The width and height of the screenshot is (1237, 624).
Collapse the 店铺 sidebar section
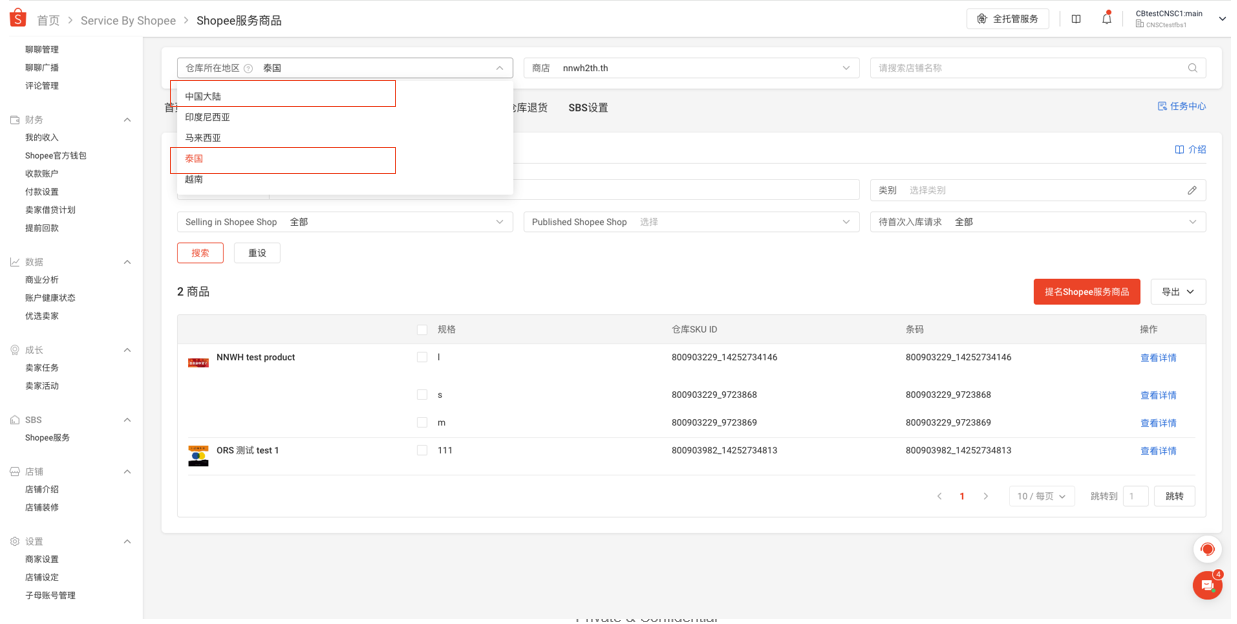(127, 471)
